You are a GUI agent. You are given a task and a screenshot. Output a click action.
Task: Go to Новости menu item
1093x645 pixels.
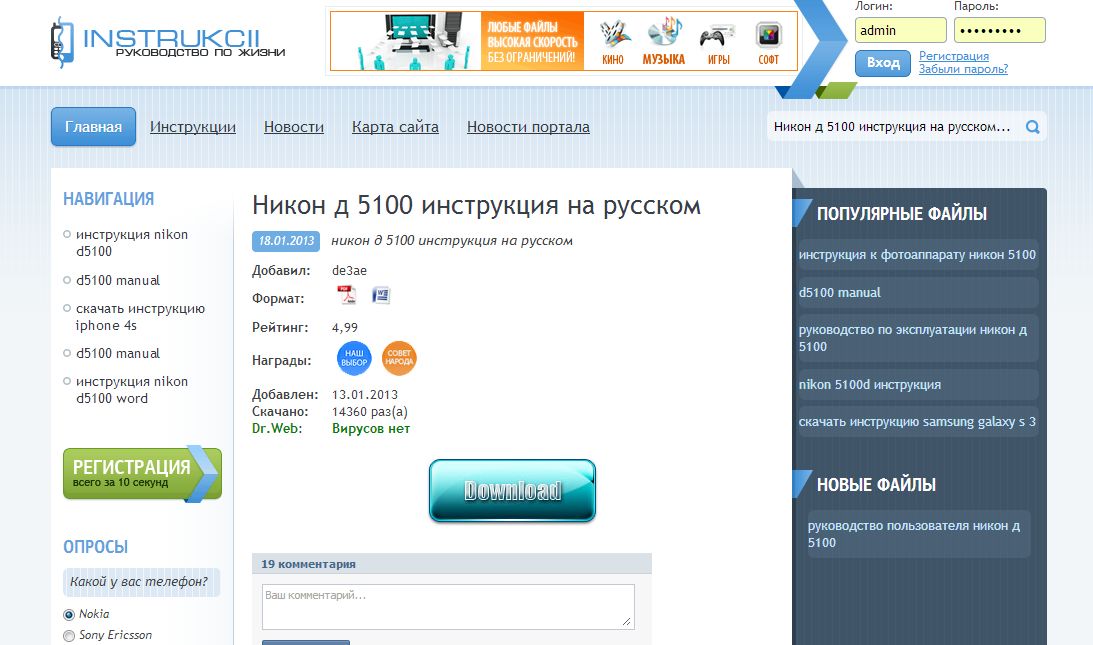(293, 127)
